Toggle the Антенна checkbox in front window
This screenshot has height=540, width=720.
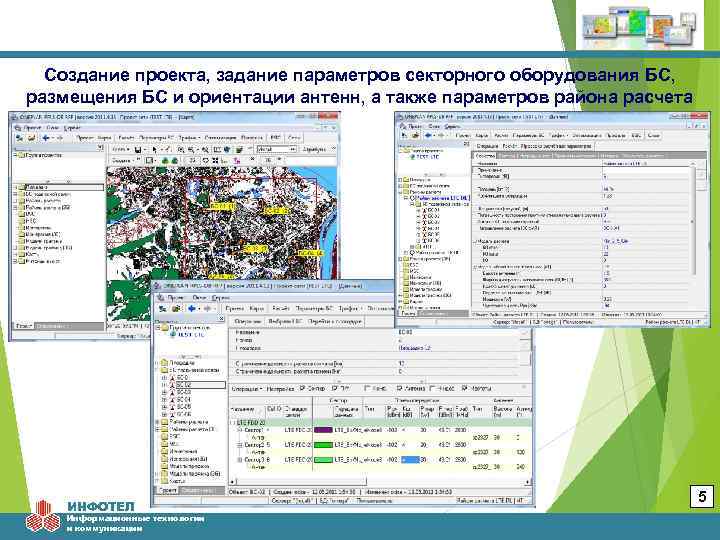(399, 388)
